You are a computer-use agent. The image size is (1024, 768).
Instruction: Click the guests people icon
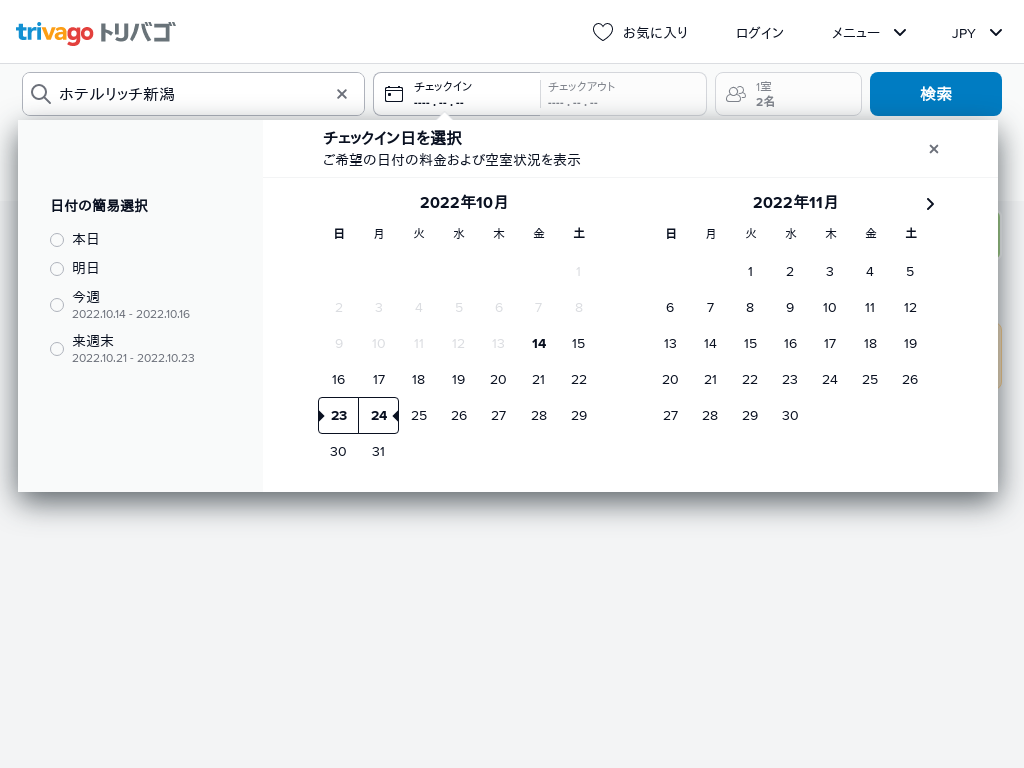pos(736,94)
